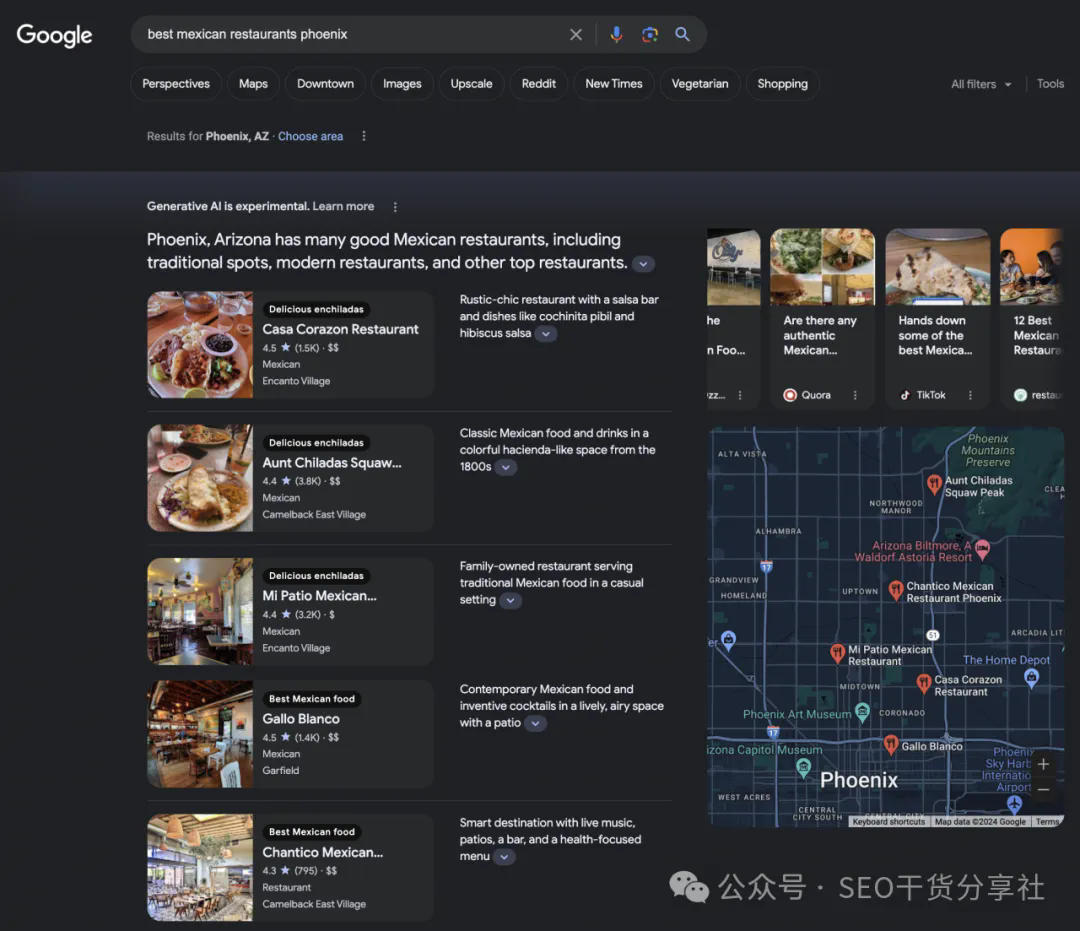1080x931 pixels.
Task: Click the TikTok source icon
Action: [x=905, y=395]
